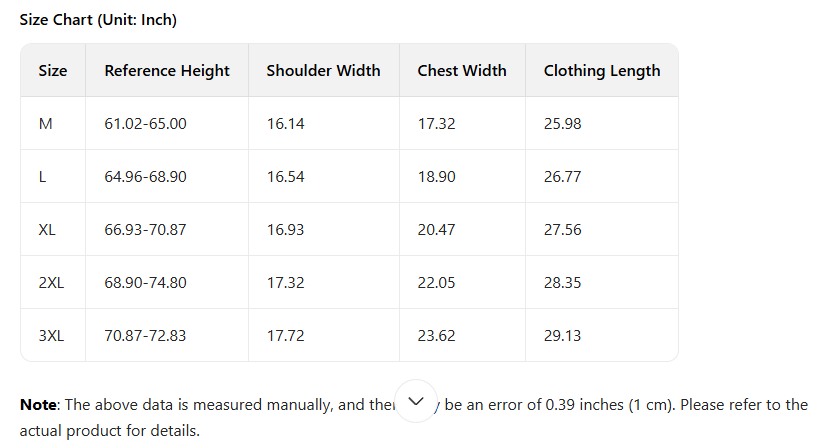The height and width of the screenshot is (440, 819).
Task: Click the 68.90-74.80 reference height cell
Action: pos(145,283)
